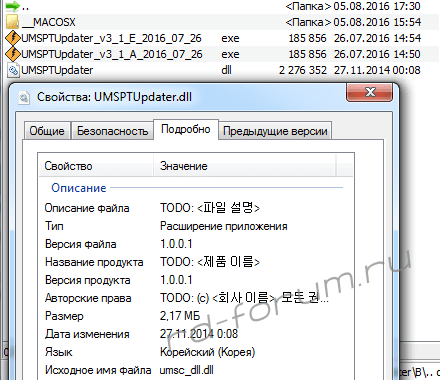Click the properties dialog title icon
440x380 pixels.
click(x=24, y=97)
